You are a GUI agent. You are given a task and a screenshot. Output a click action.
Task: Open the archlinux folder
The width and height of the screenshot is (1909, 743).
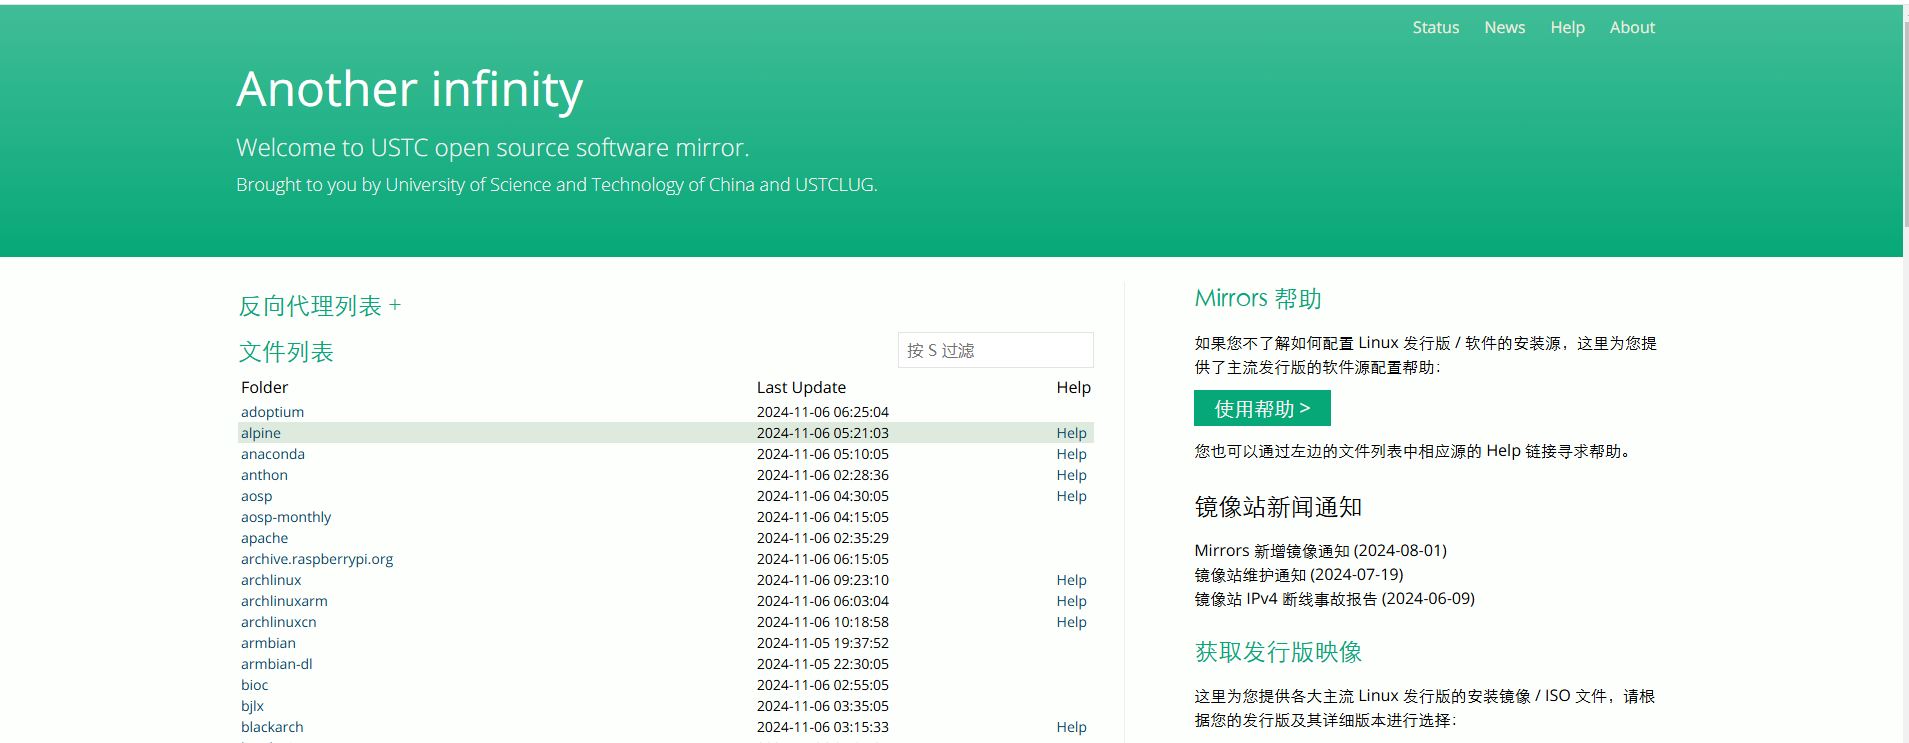[x=270, y=580]
